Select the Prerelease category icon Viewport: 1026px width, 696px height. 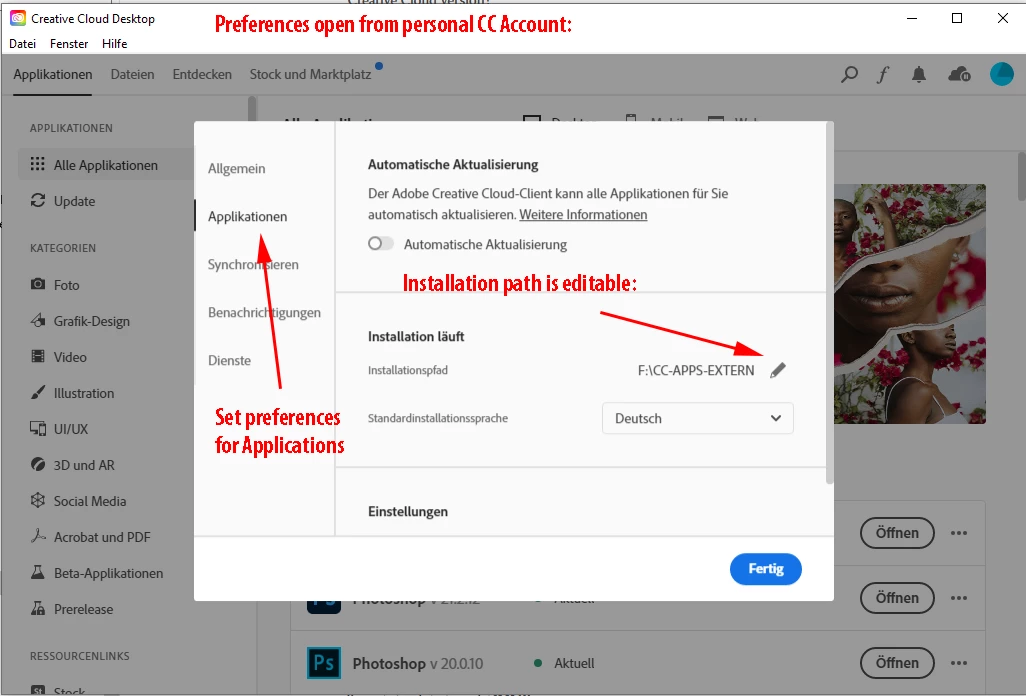(38, 608)
